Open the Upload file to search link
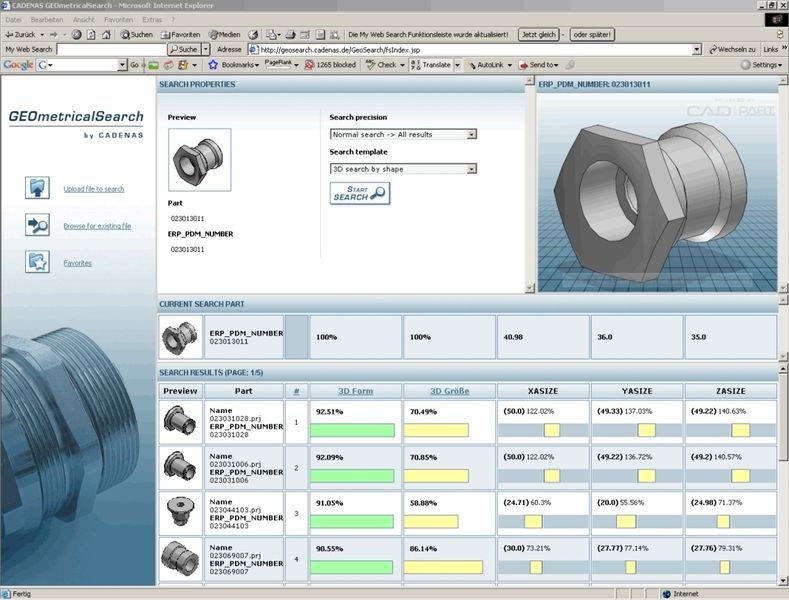This screenshot has width=789, height=600. click(x=94, y=189)
